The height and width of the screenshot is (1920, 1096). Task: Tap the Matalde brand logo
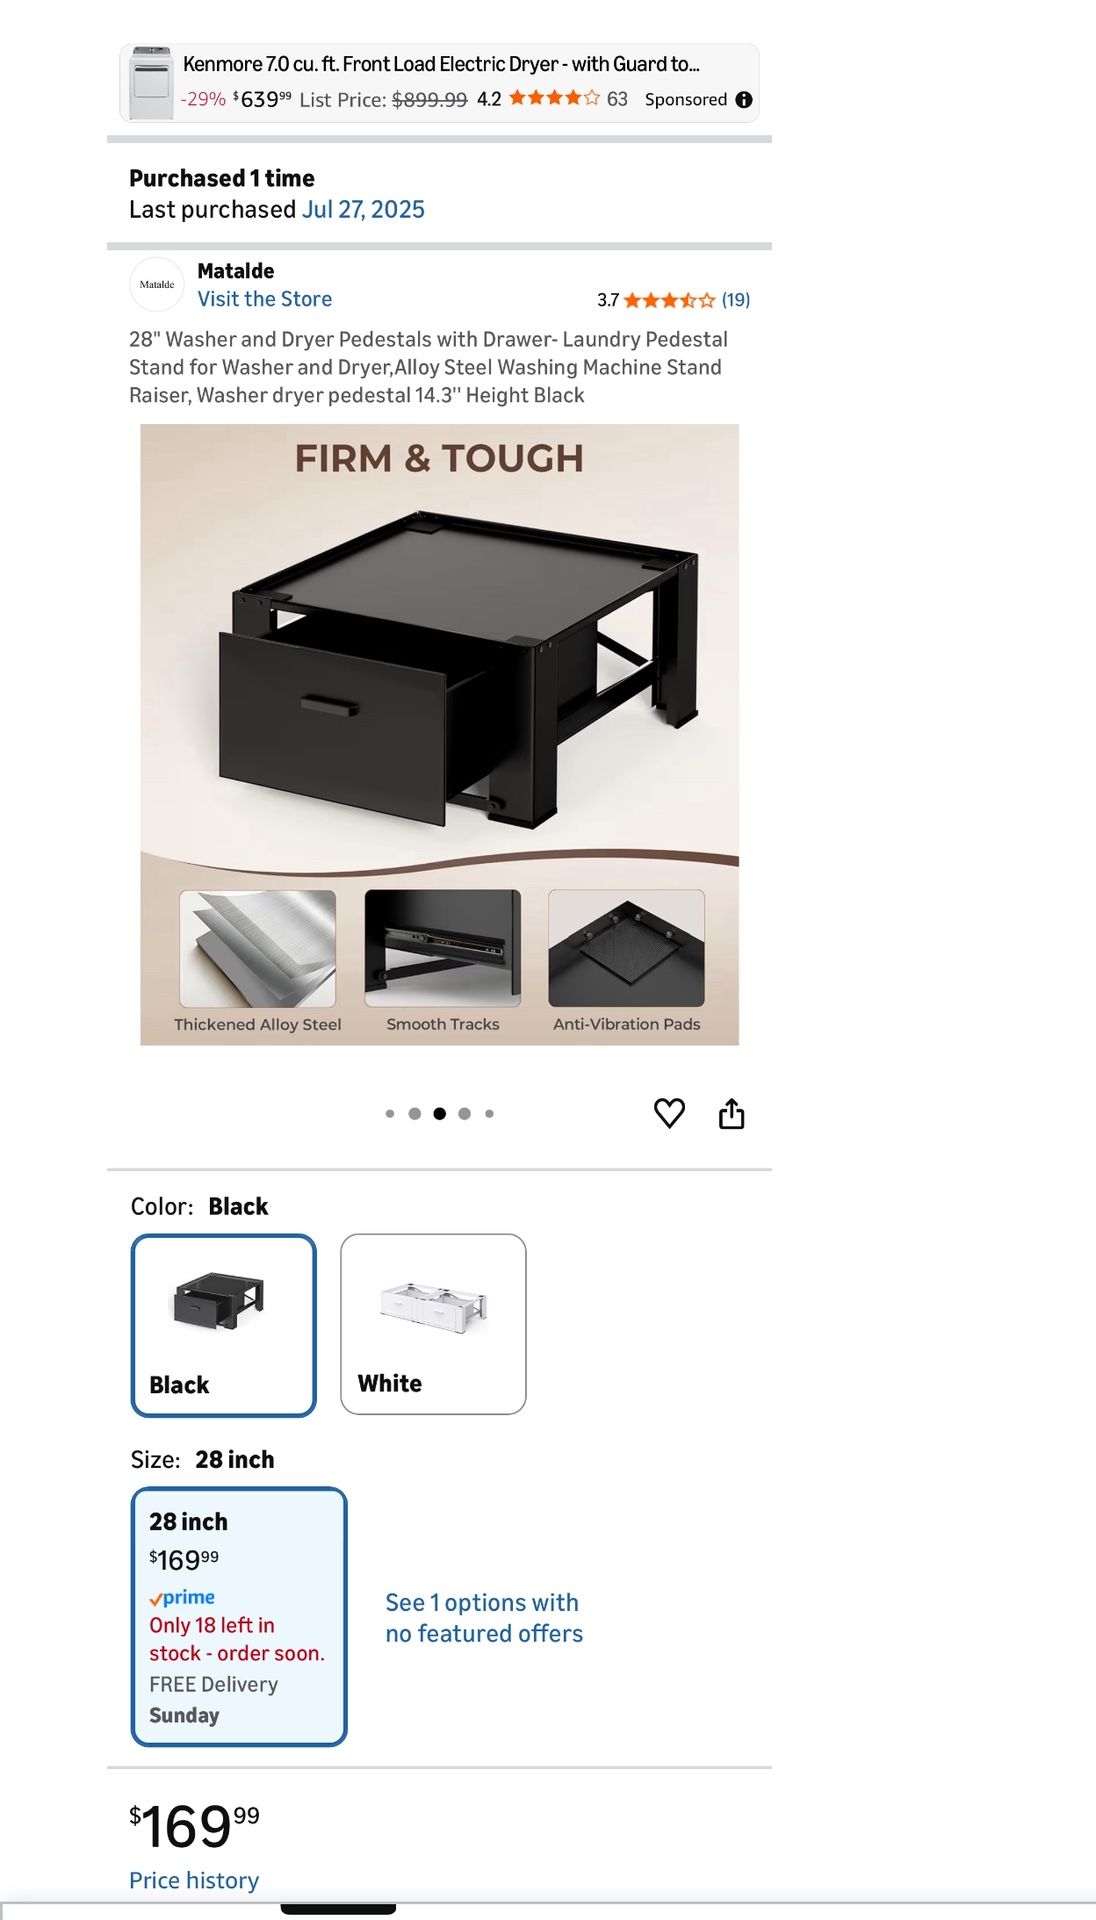click(x=157, y=285)
